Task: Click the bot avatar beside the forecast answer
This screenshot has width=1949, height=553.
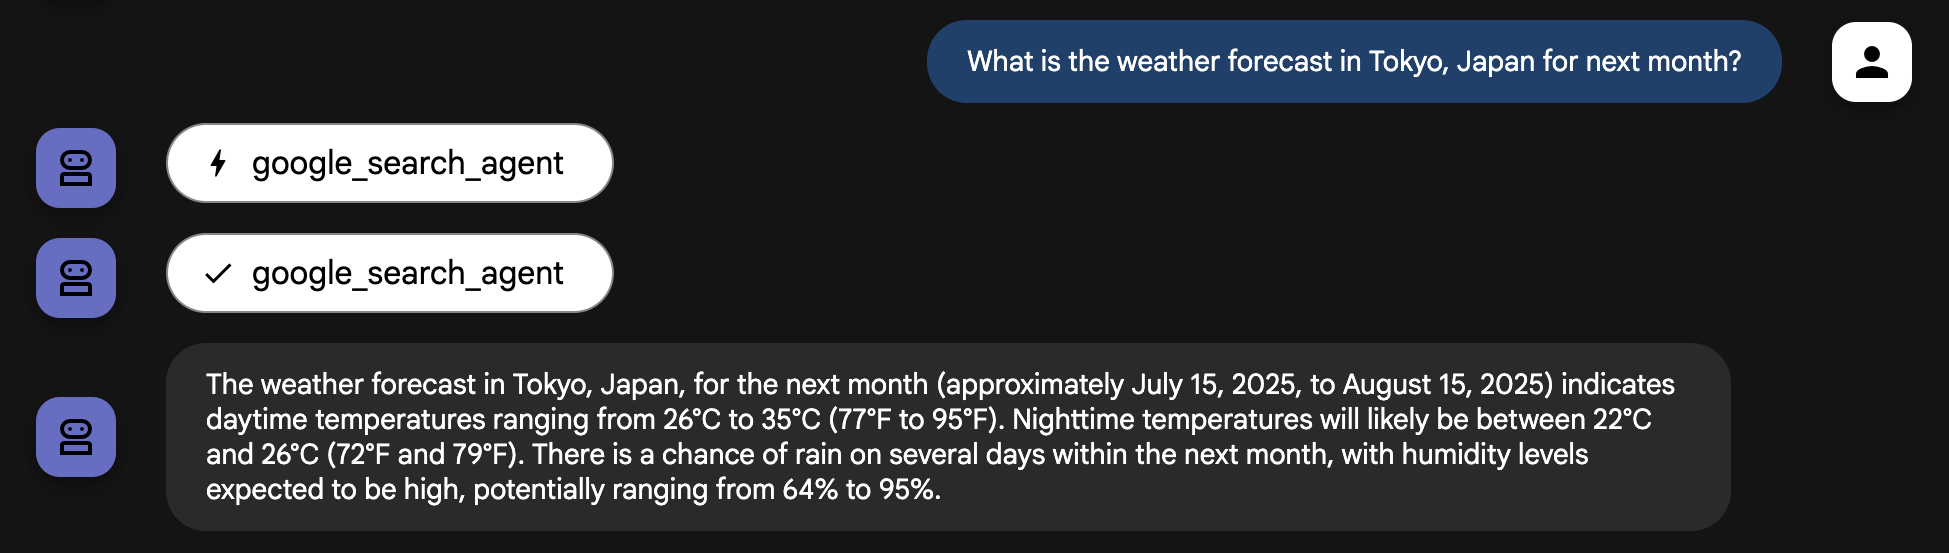Action: click(x=76, y=437)
